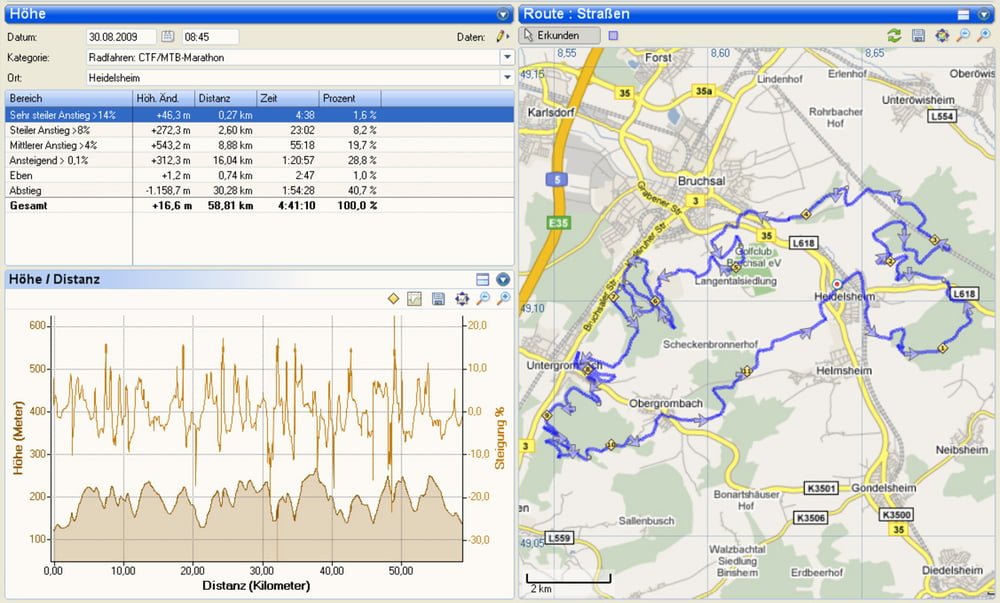Click the purple square map color swatch

coord(613,36)
